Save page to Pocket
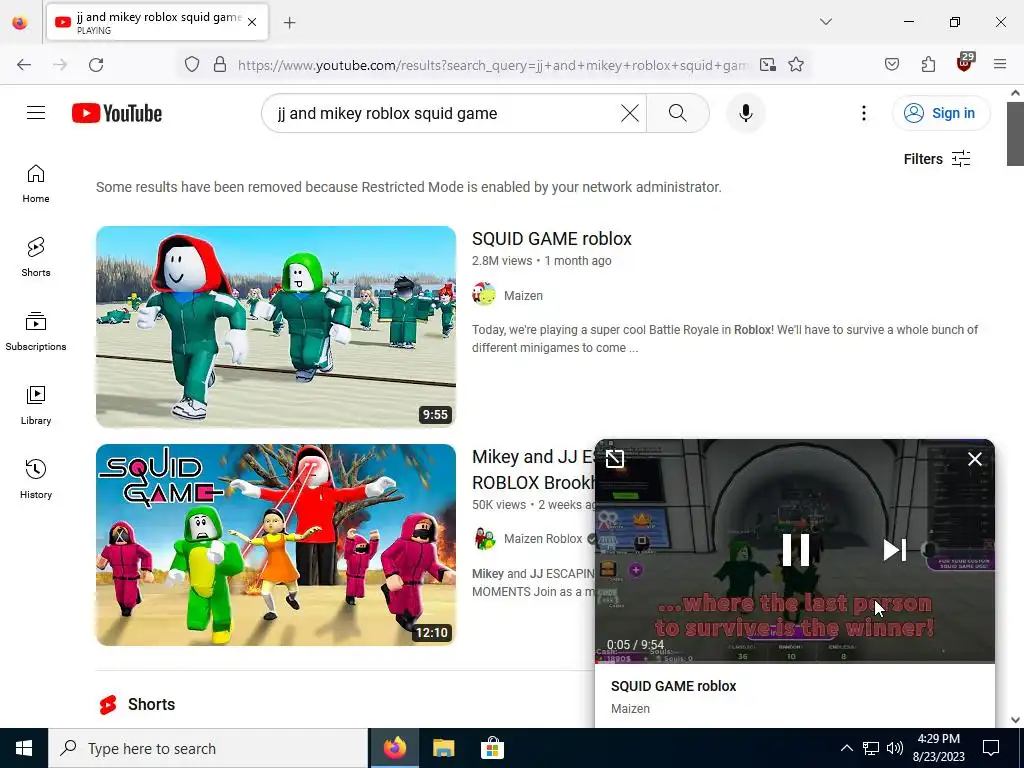1024x768 pixels. 891,65
